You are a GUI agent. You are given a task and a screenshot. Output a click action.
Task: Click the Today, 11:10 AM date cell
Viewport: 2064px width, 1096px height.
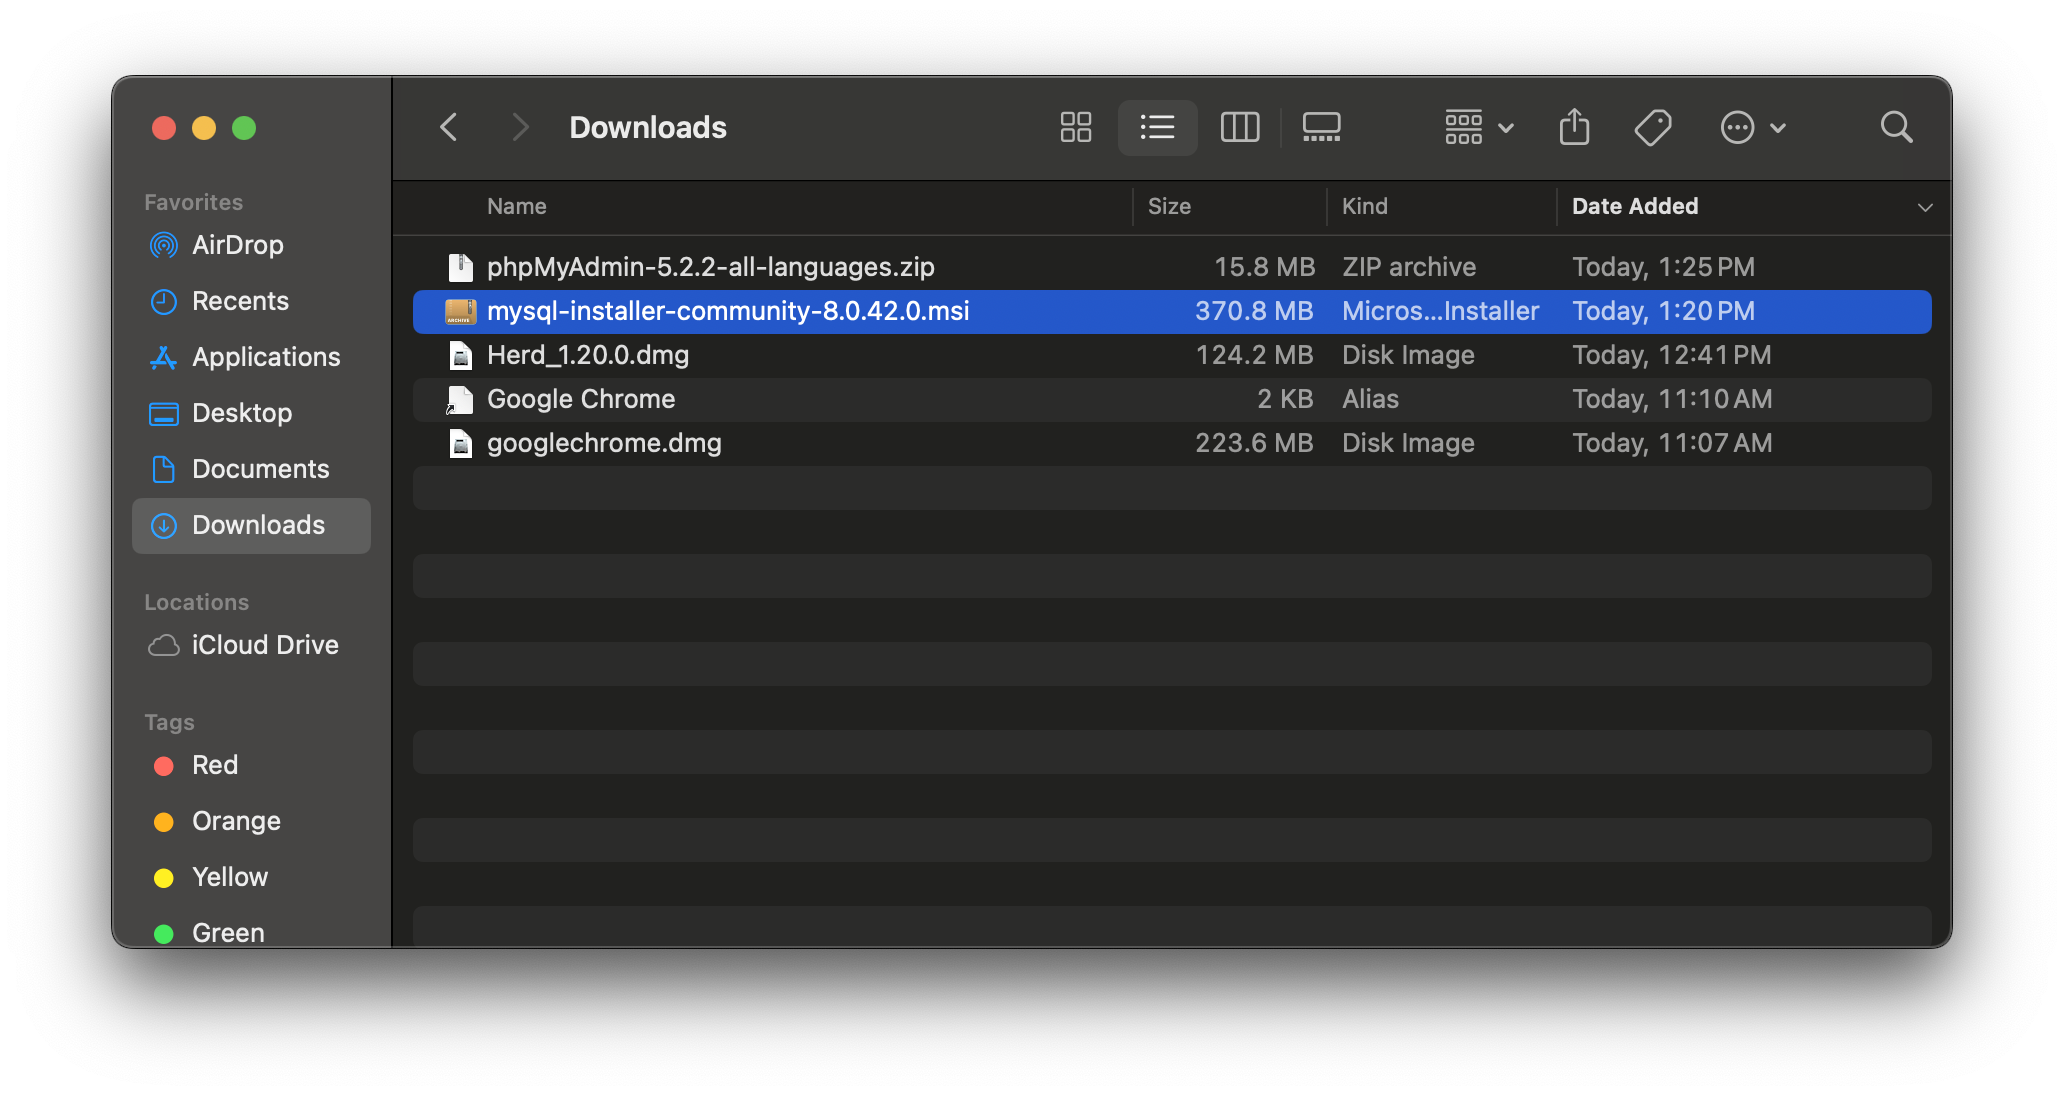[x=1672, y=399]
